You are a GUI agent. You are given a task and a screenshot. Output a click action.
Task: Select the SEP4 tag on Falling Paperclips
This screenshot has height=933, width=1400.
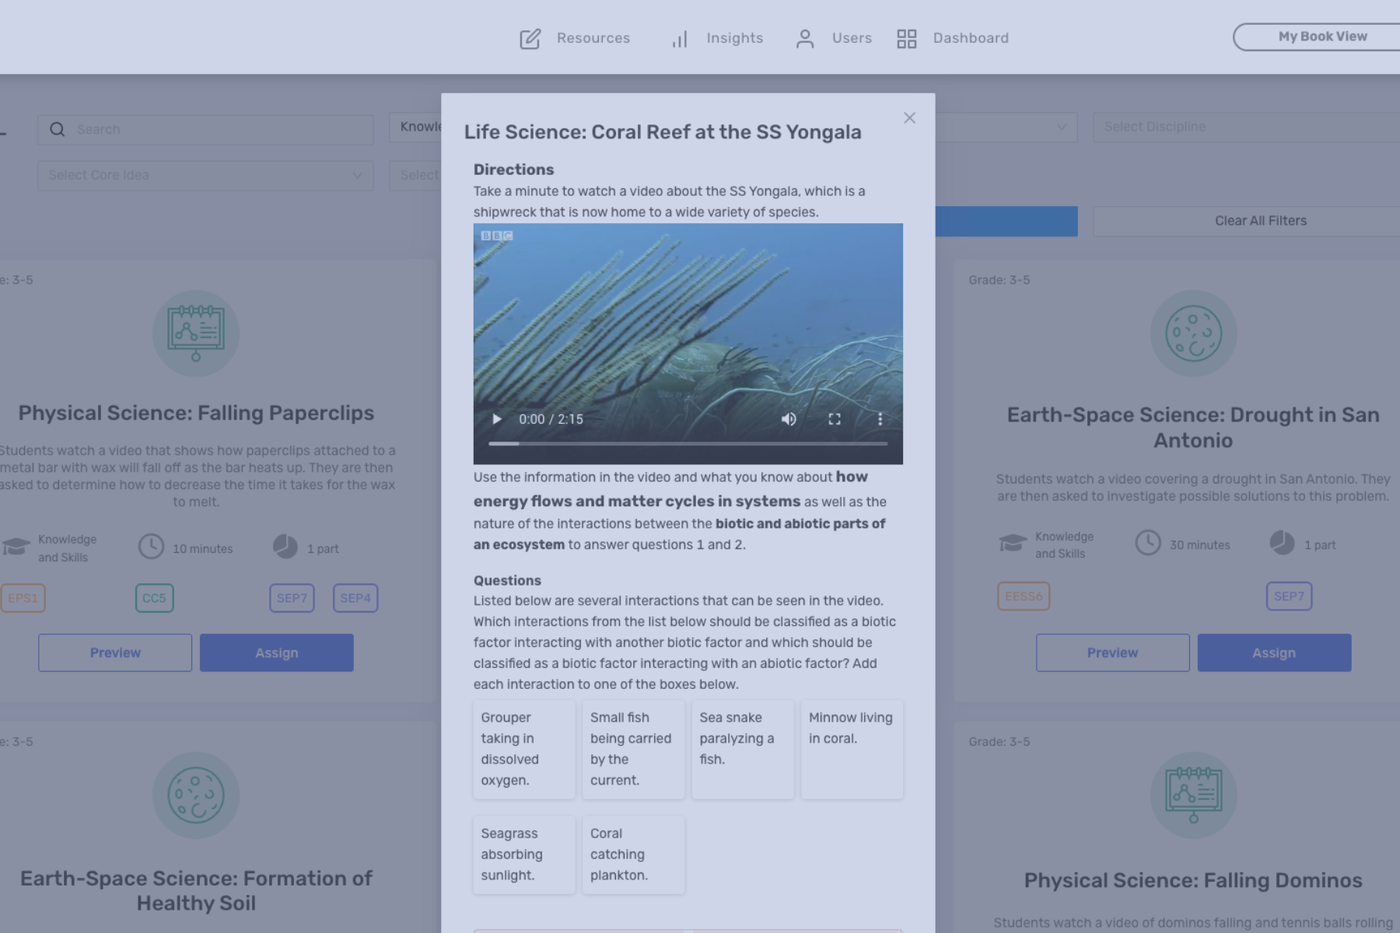(x=355, y=598)
